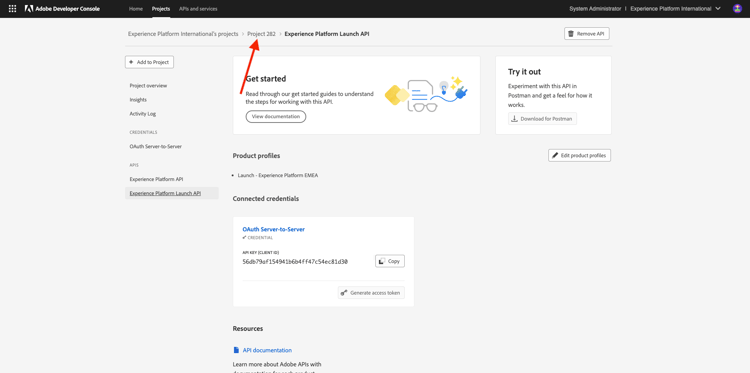This screenshot has height=373, width=750.
Task: Click Edit product profiles button
Action: [x=579, y=155]
